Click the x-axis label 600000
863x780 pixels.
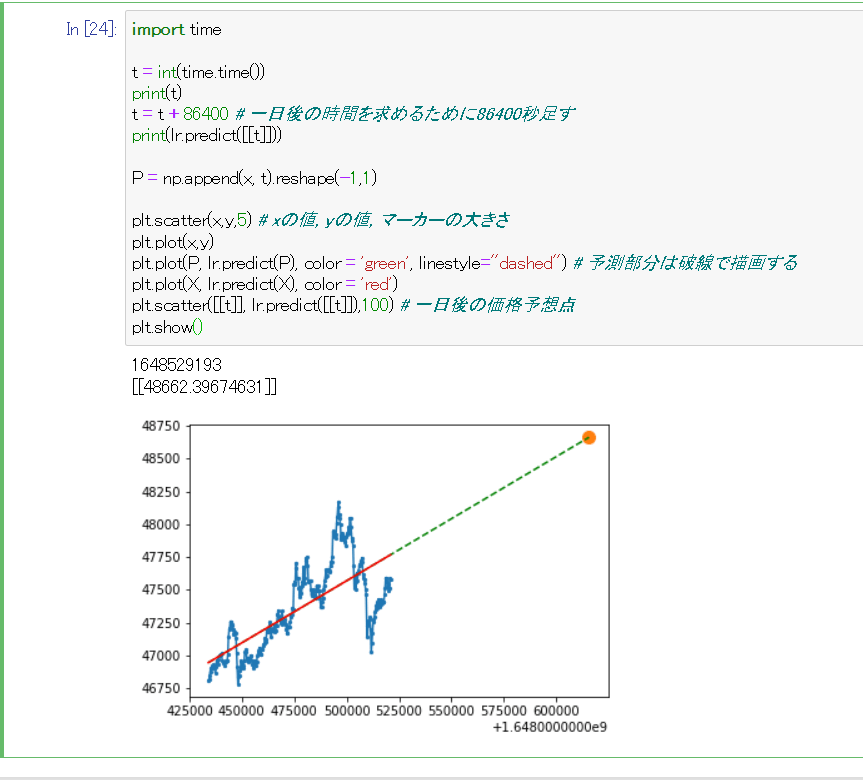556,711
